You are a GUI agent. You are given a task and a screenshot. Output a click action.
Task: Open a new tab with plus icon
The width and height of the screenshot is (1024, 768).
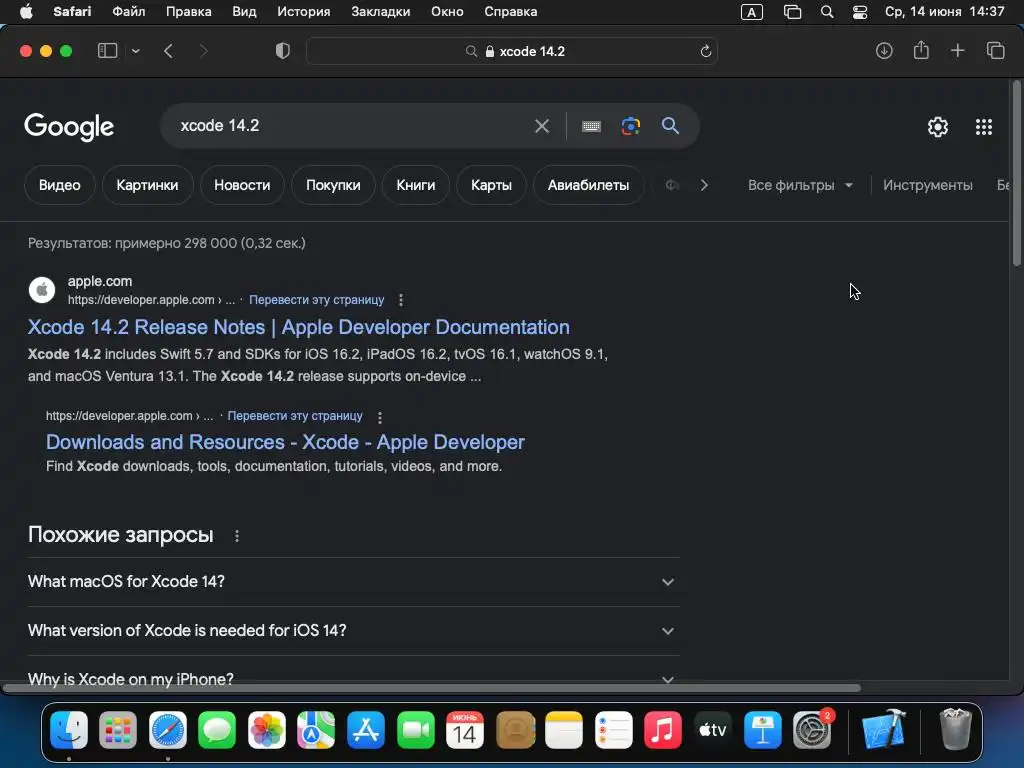(957, 51)
